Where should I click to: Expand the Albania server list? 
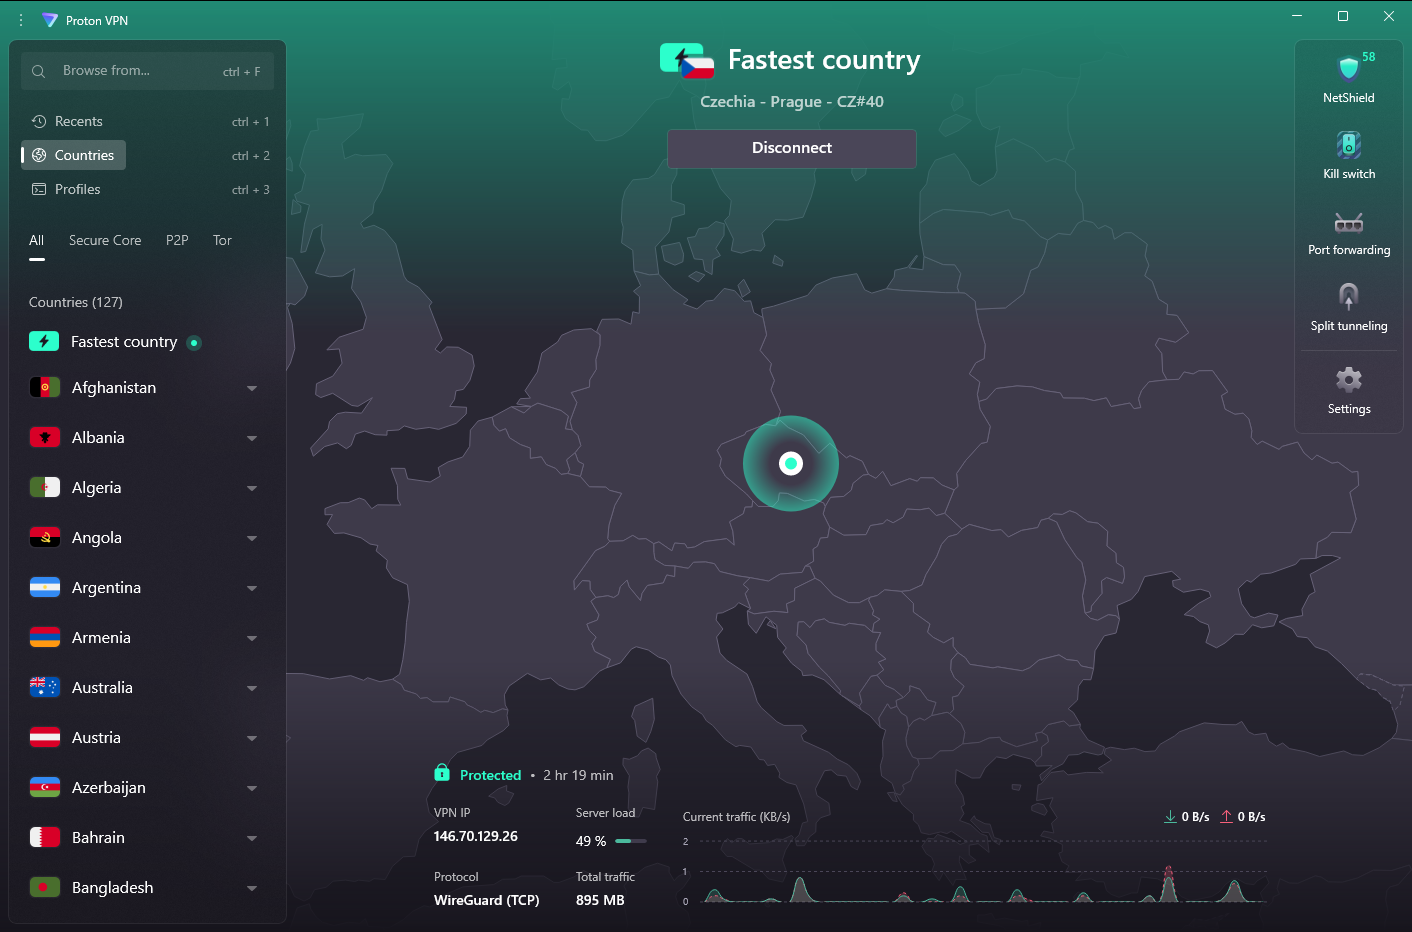[x=252, y=438]
